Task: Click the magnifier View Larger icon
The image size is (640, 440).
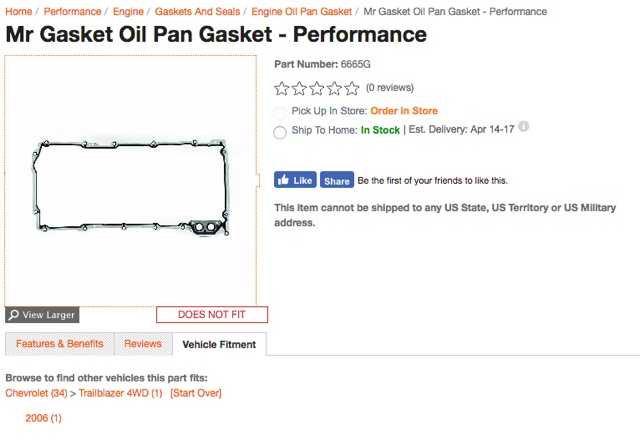Action: (13, 315)
